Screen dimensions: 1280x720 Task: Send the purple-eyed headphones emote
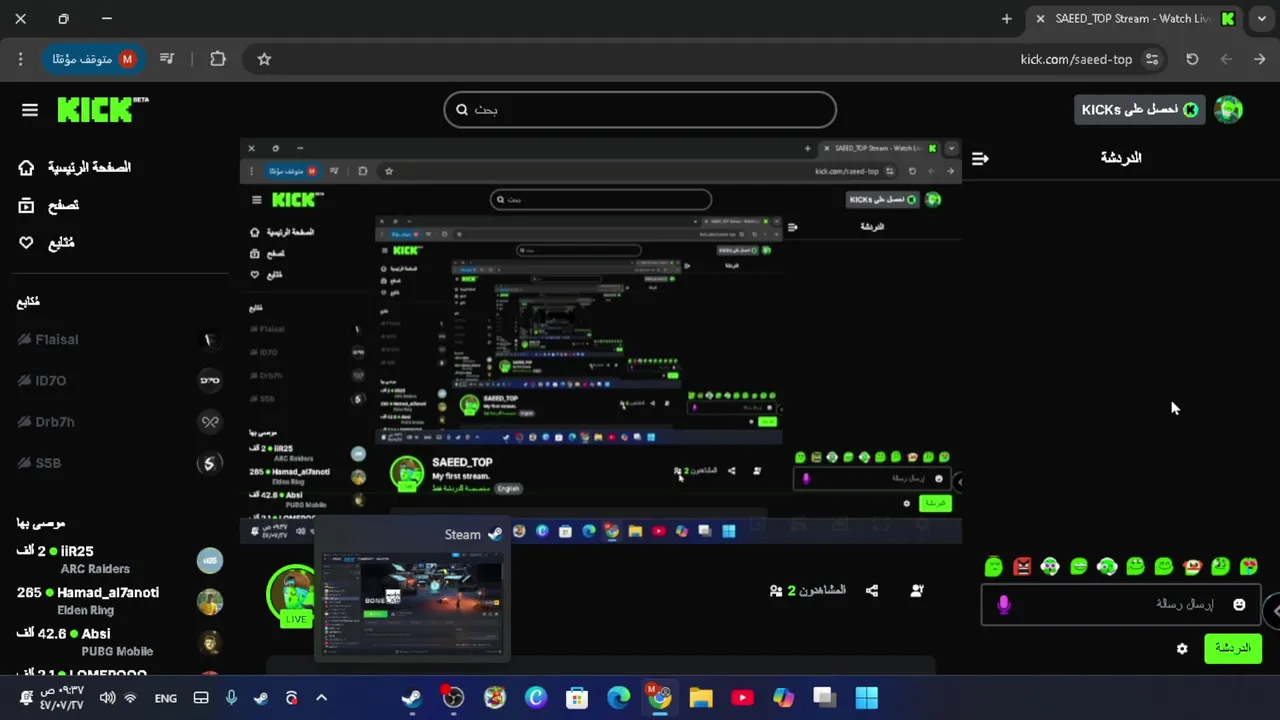tap(1050, 566)
